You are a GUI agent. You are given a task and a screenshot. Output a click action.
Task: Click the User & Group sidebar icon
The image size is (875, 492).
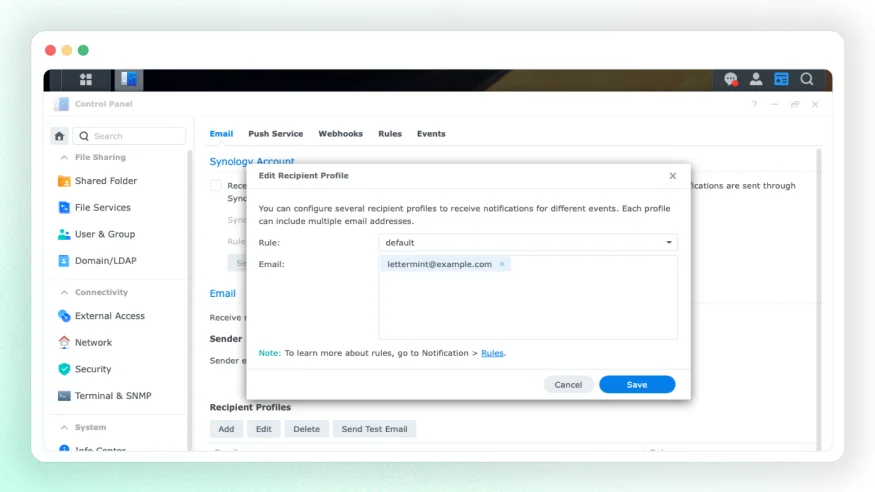click(64, 234)
